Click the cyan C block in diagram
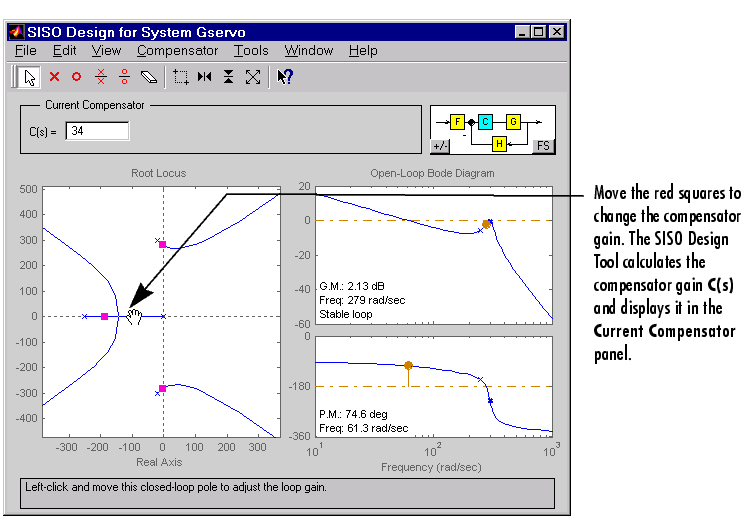This screenshot has width=750, height=520. pos(485,122)
